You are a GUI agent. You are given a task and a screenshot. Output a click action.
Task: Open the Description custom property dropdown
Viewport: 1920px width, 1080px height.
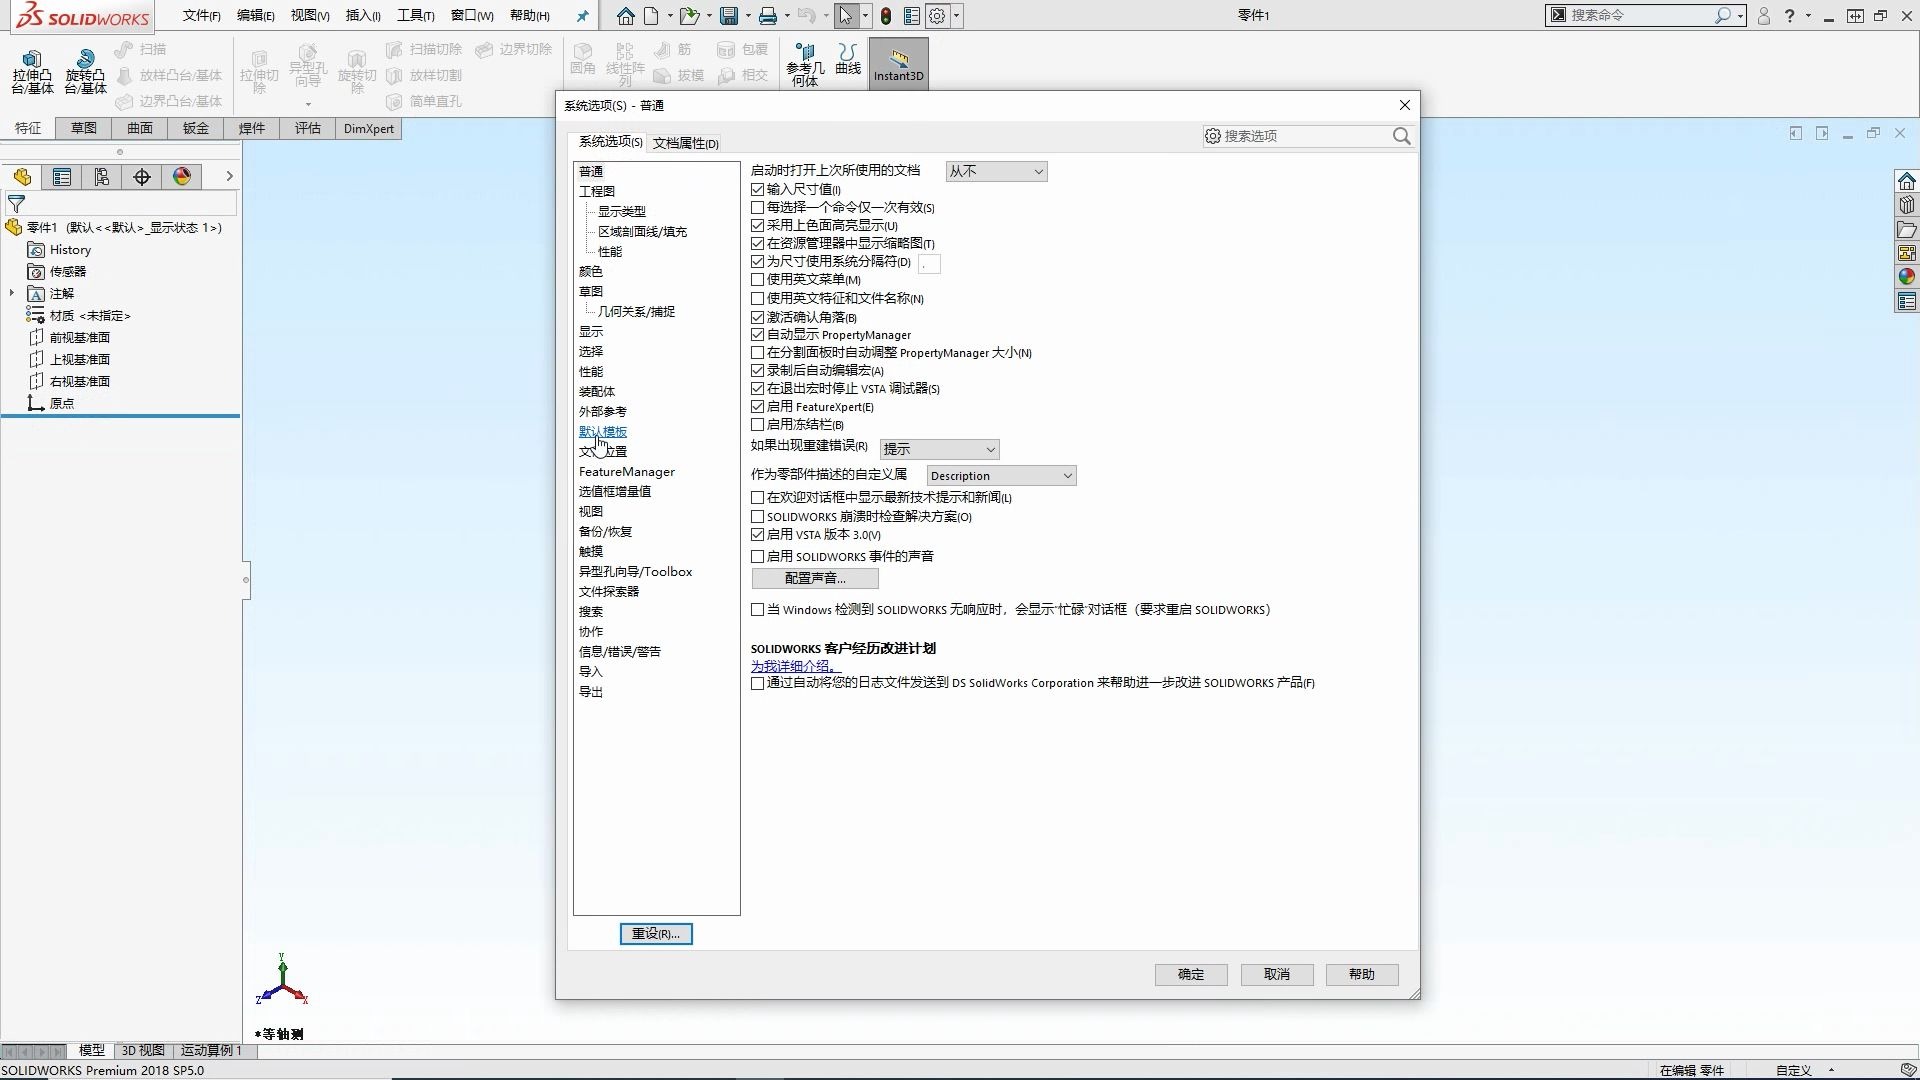(1000, 474)
